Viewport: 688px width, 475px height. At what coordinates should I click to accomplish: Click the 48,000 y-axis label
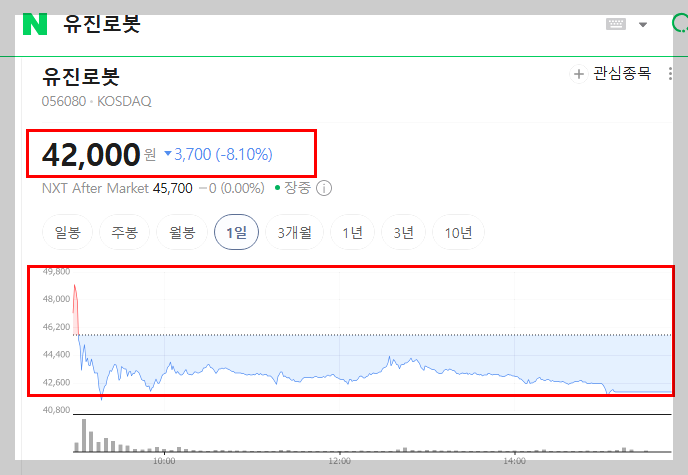[56, 299]
